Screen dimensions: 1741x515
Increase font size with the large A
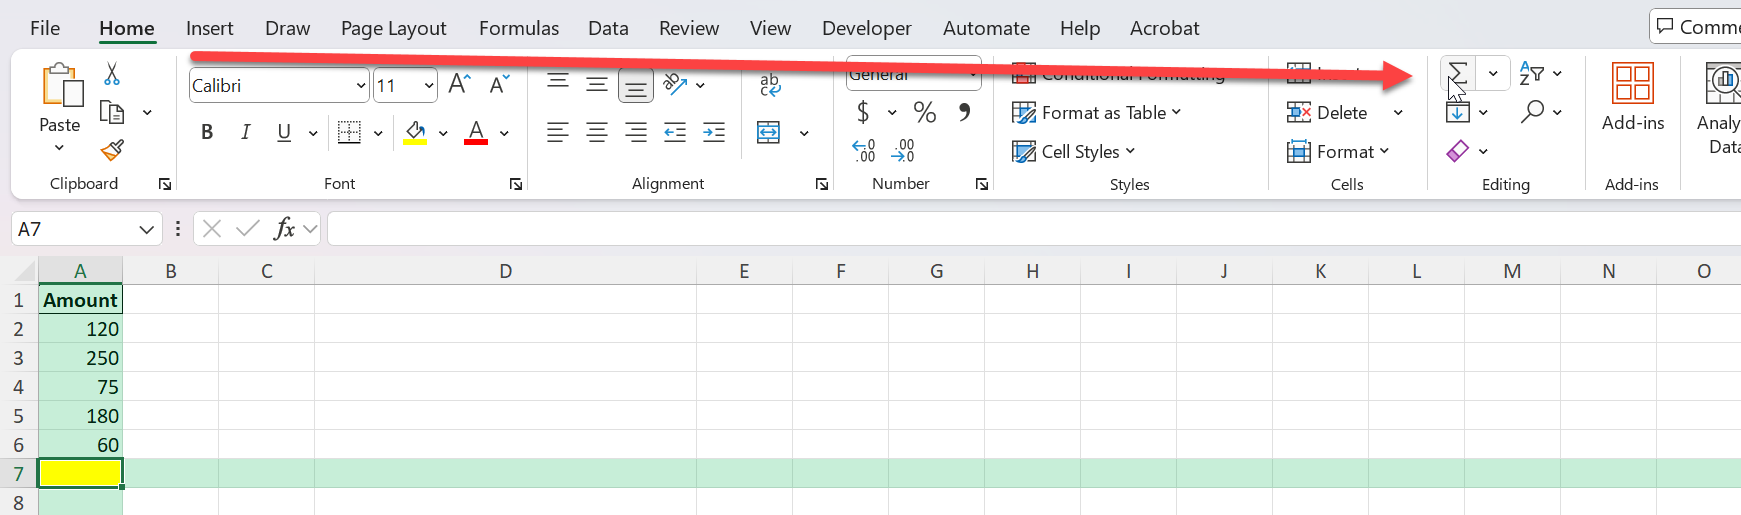pyautogui.click(x=459, y=85)
